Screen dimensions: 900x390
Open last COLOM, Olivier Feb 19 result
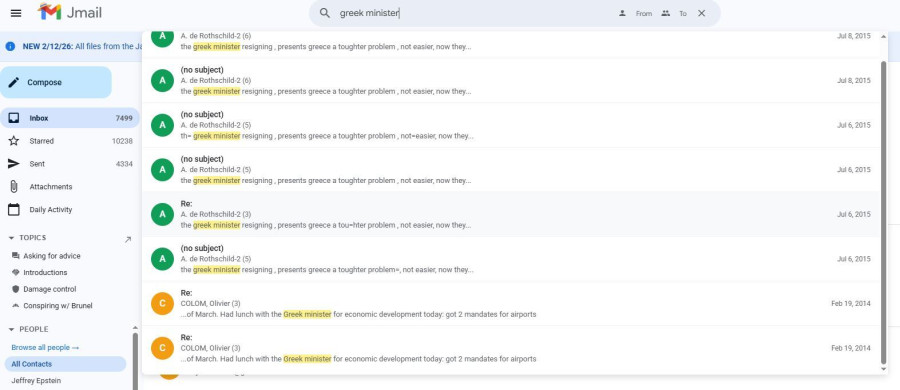coord(511,348)
